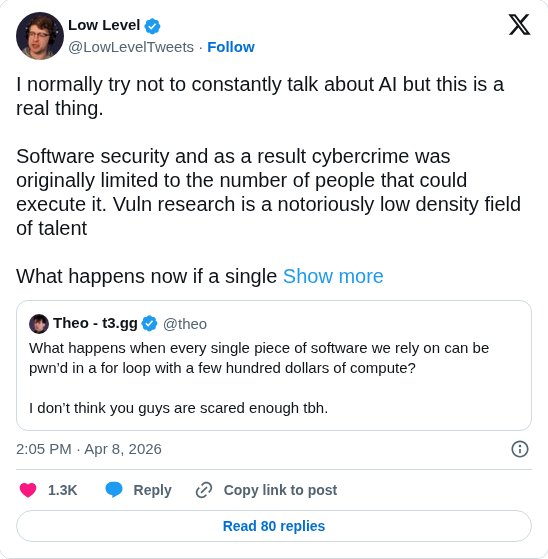Screen dimensions: 548x559
Task: Open the @LowLevelTweets handle link
Action: click(131, 47)
